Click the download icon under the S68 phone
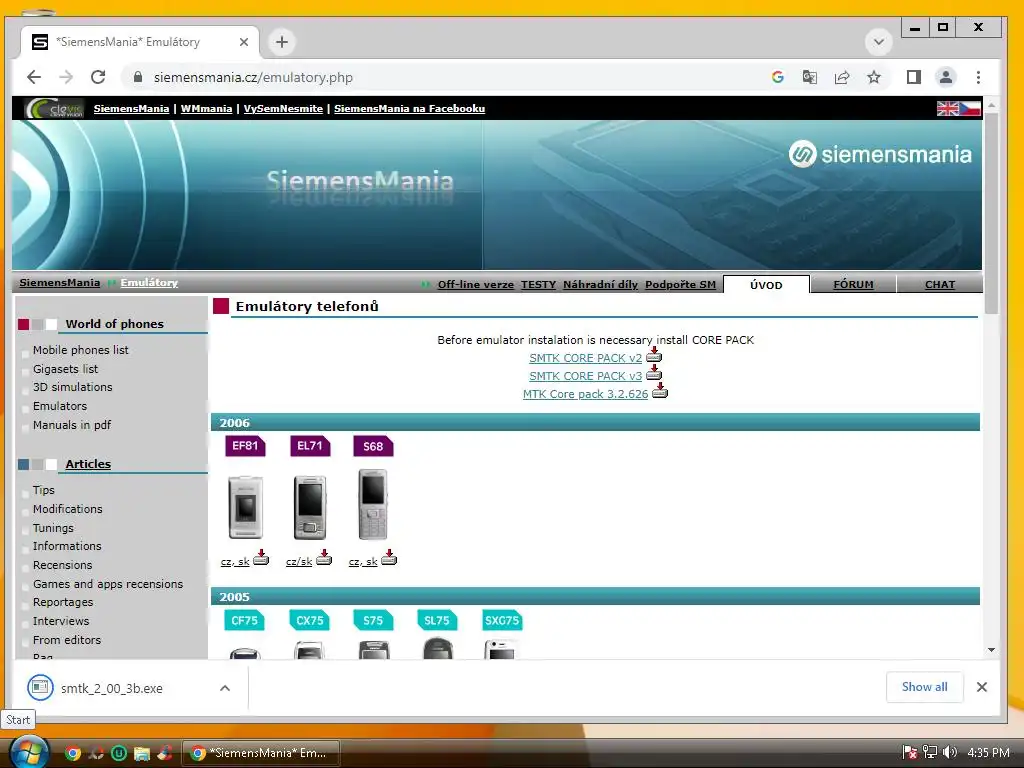This screenshot has width=1024, height=768. [389, 557]
